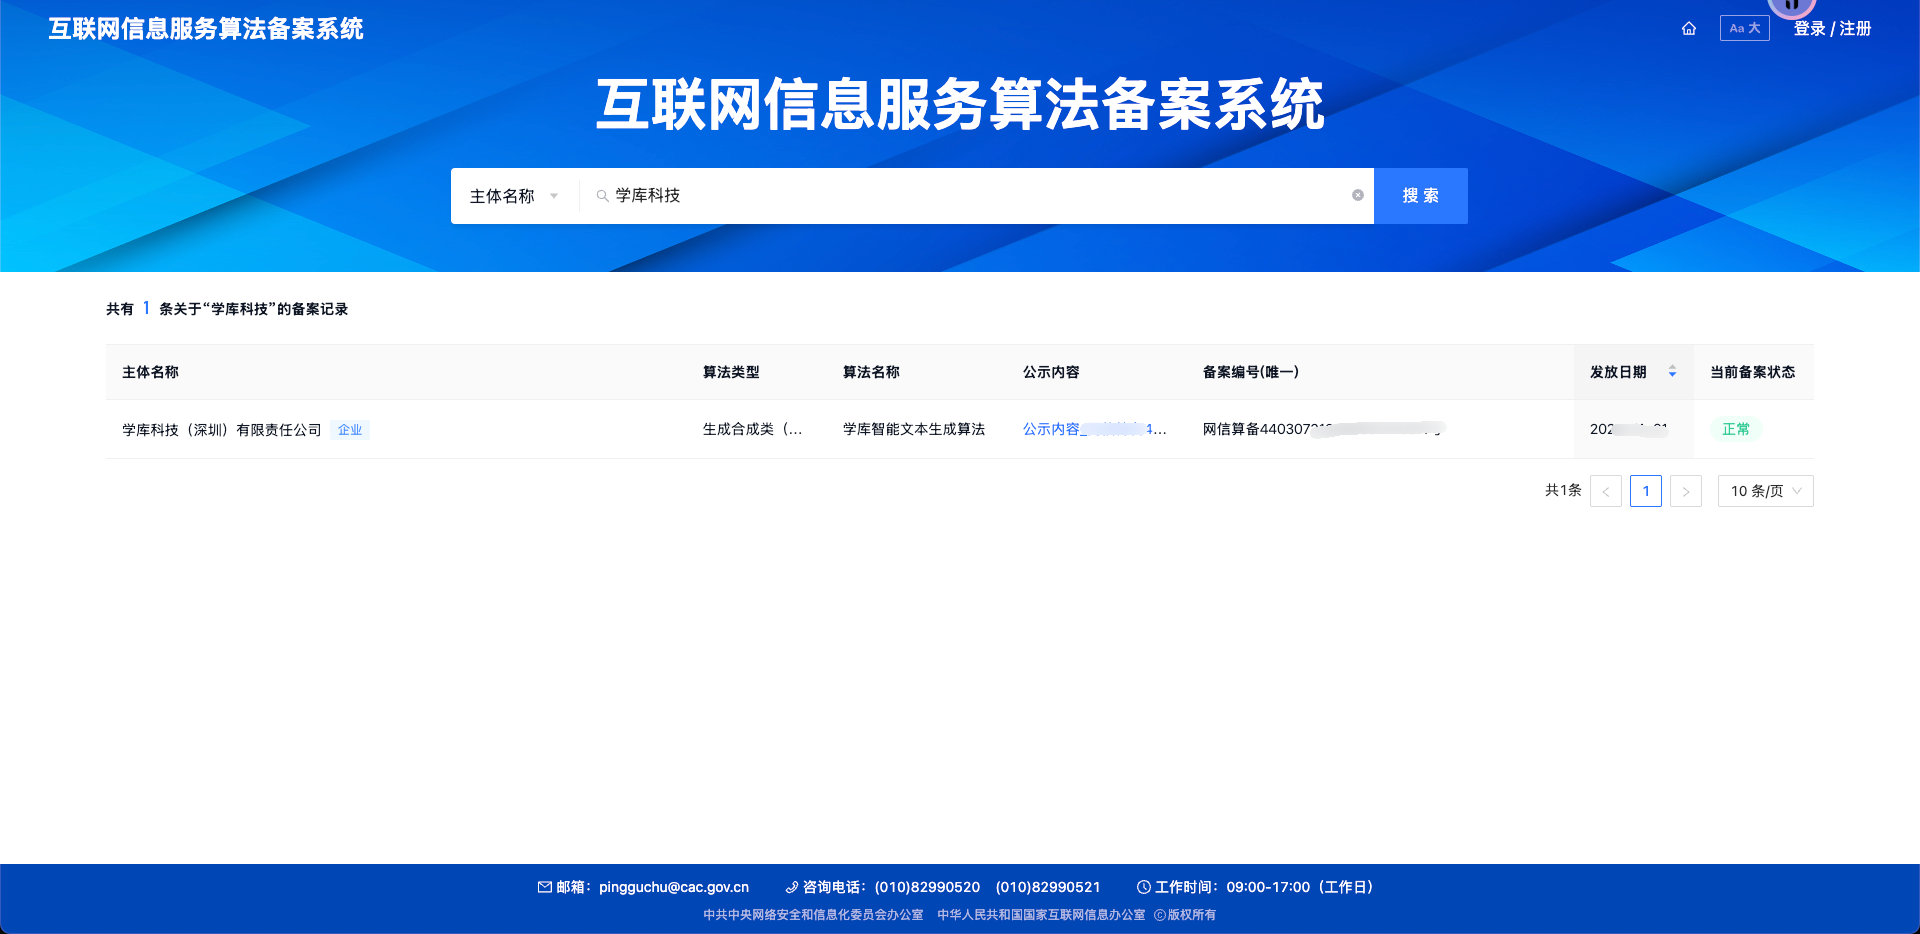Click the clock icon beside 工作时间
The image size is (1920, 934).
pos(1144,887)
